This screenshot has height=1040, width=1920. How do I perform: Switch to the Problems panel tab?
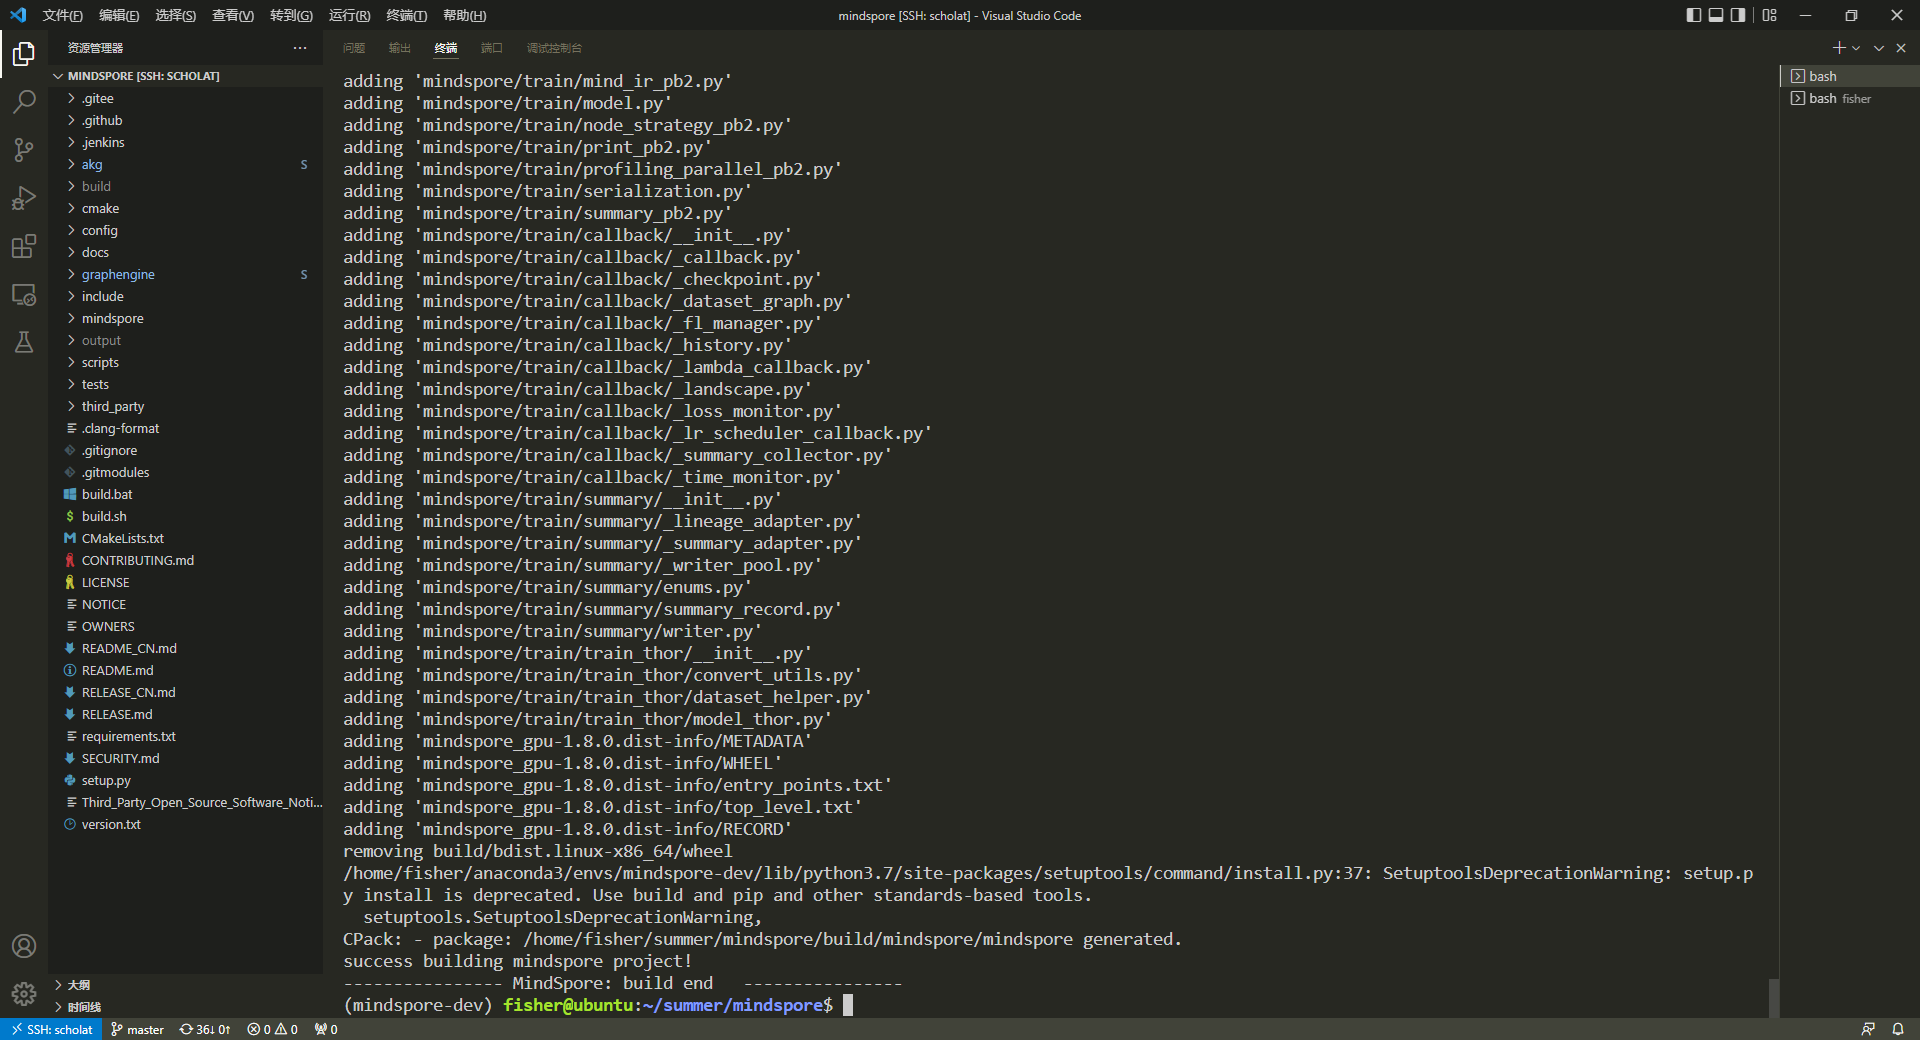coord(354,48)
